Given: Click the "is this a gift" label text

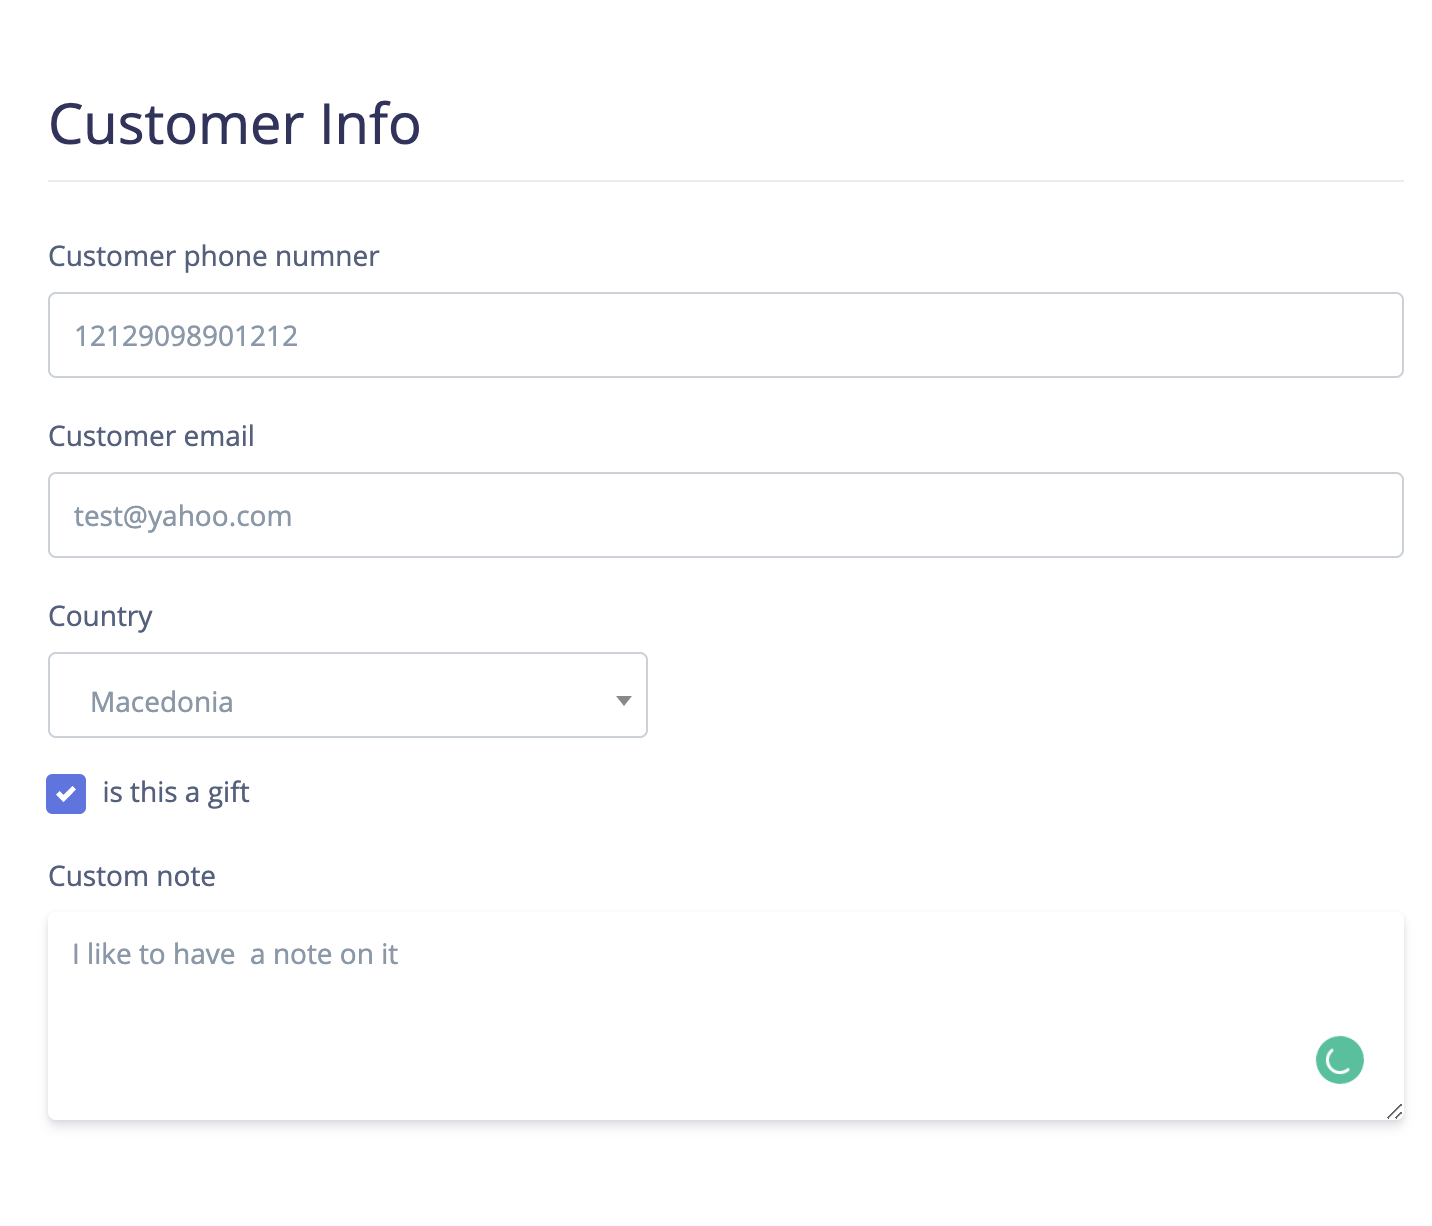Looking at the screenshot, I should coord(176,793).
